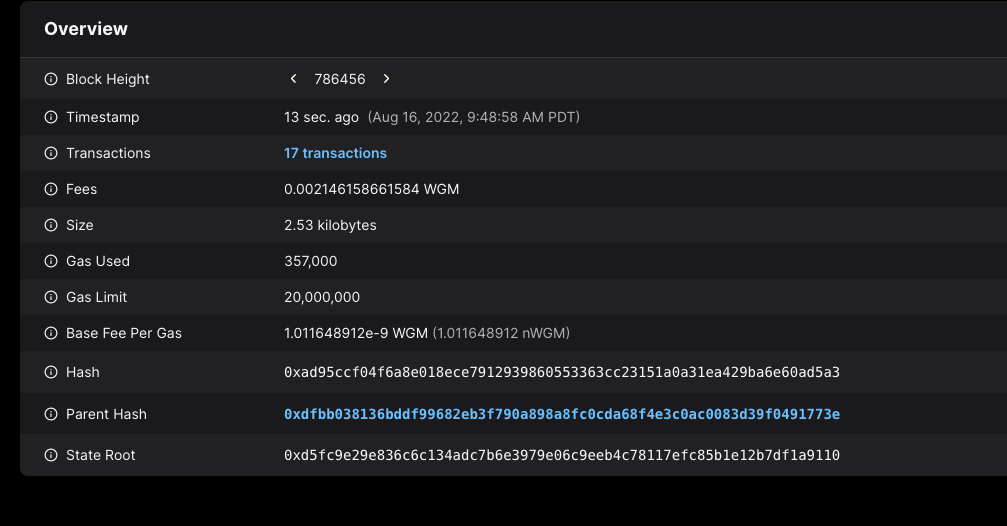
Task: Click the State Root hash value
Action: click(561, 455)
